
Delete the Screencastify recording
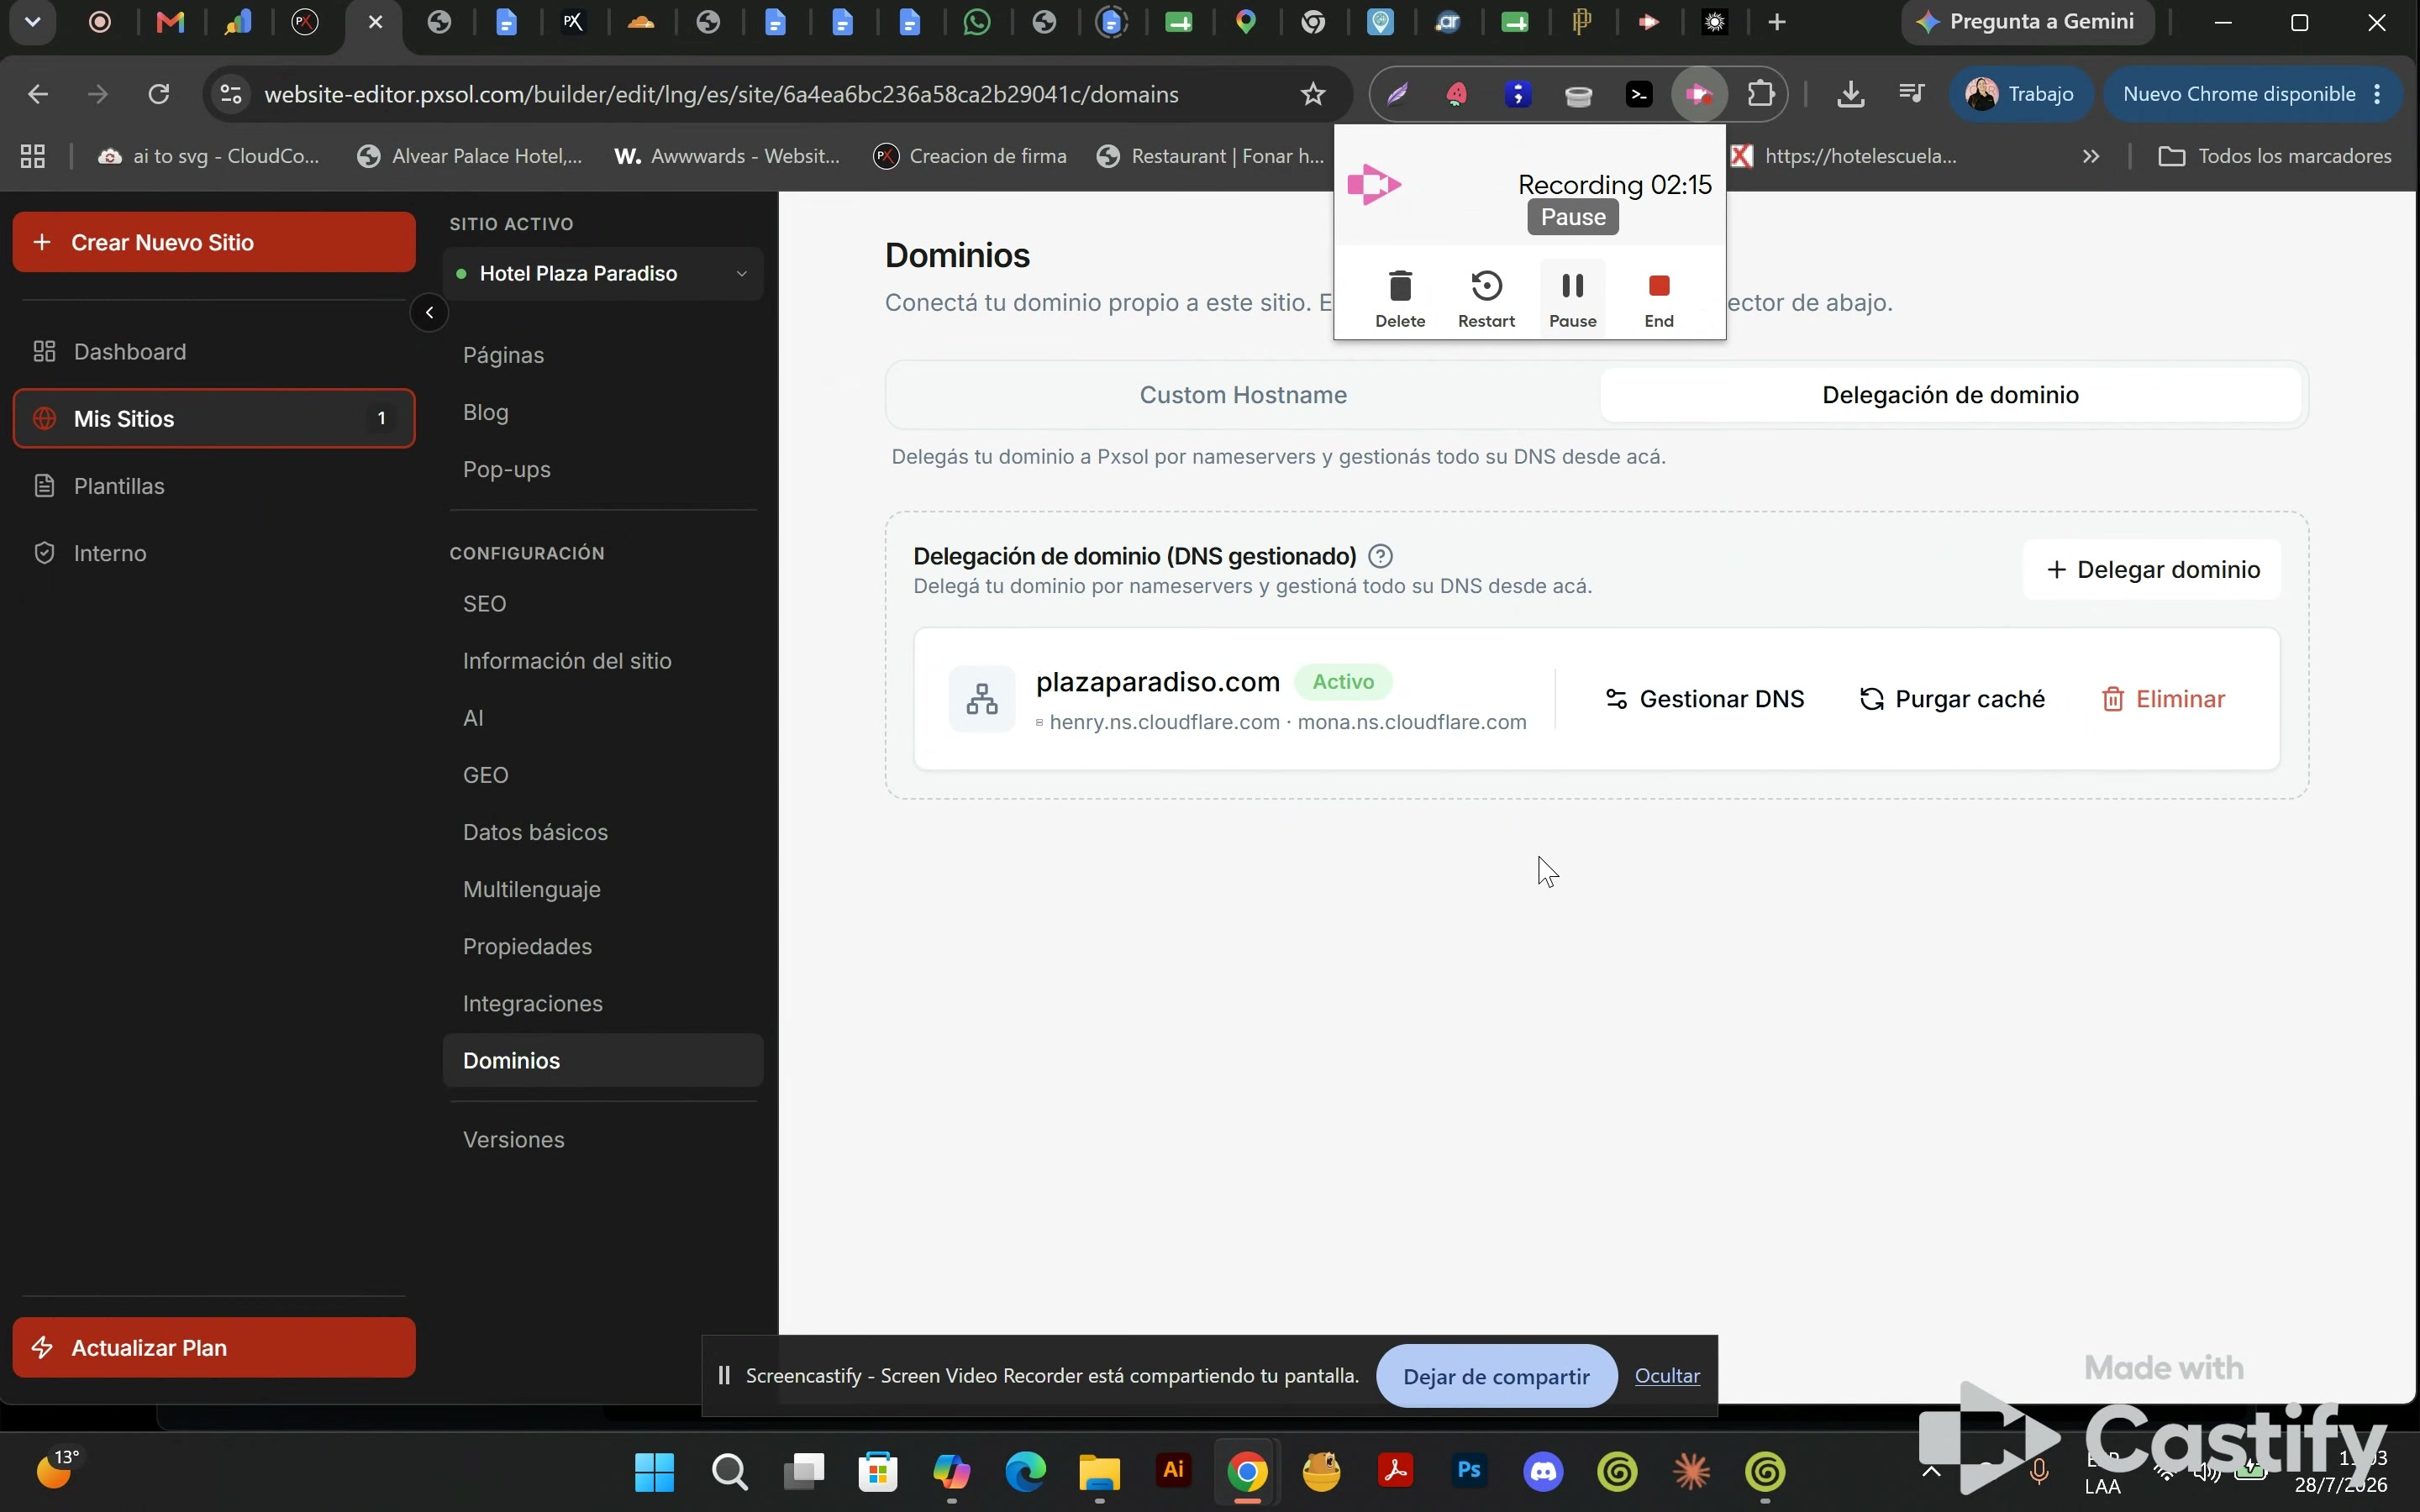pos(1400,298)
